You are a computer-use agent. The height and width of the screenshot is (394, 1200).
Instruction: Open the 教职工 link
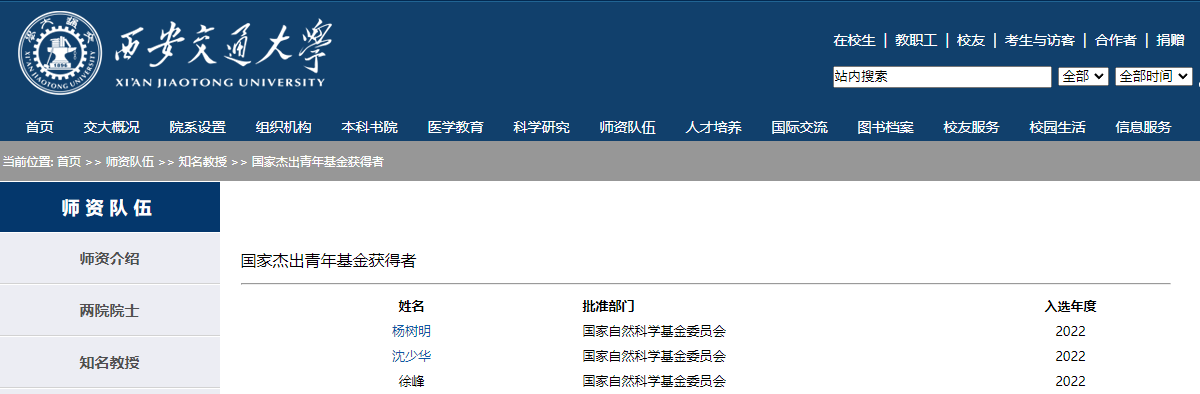pos(916,40)
